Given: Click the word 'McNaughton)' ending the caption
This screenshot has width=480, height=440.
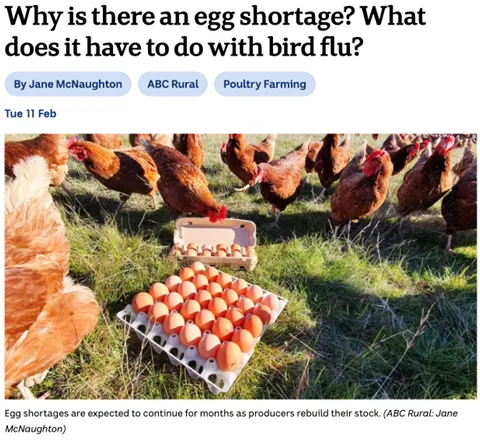Looking at the screenshot, I should 35,428.
